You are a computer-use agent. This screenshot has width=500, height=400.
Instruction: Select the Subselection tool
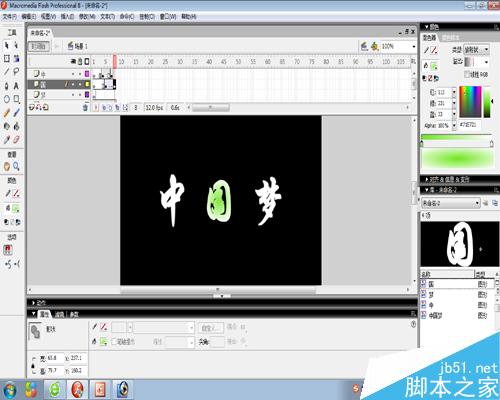tap(16, 45)
